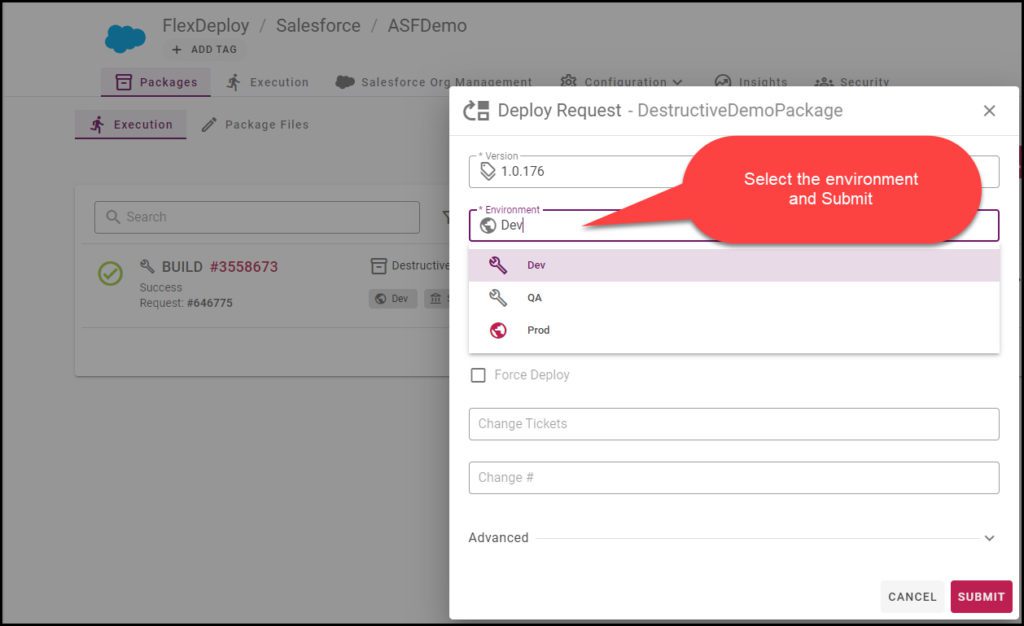
Task: Click the globe icon on the Dev chip
Action: pyautogui.click(x=382, y=298)
